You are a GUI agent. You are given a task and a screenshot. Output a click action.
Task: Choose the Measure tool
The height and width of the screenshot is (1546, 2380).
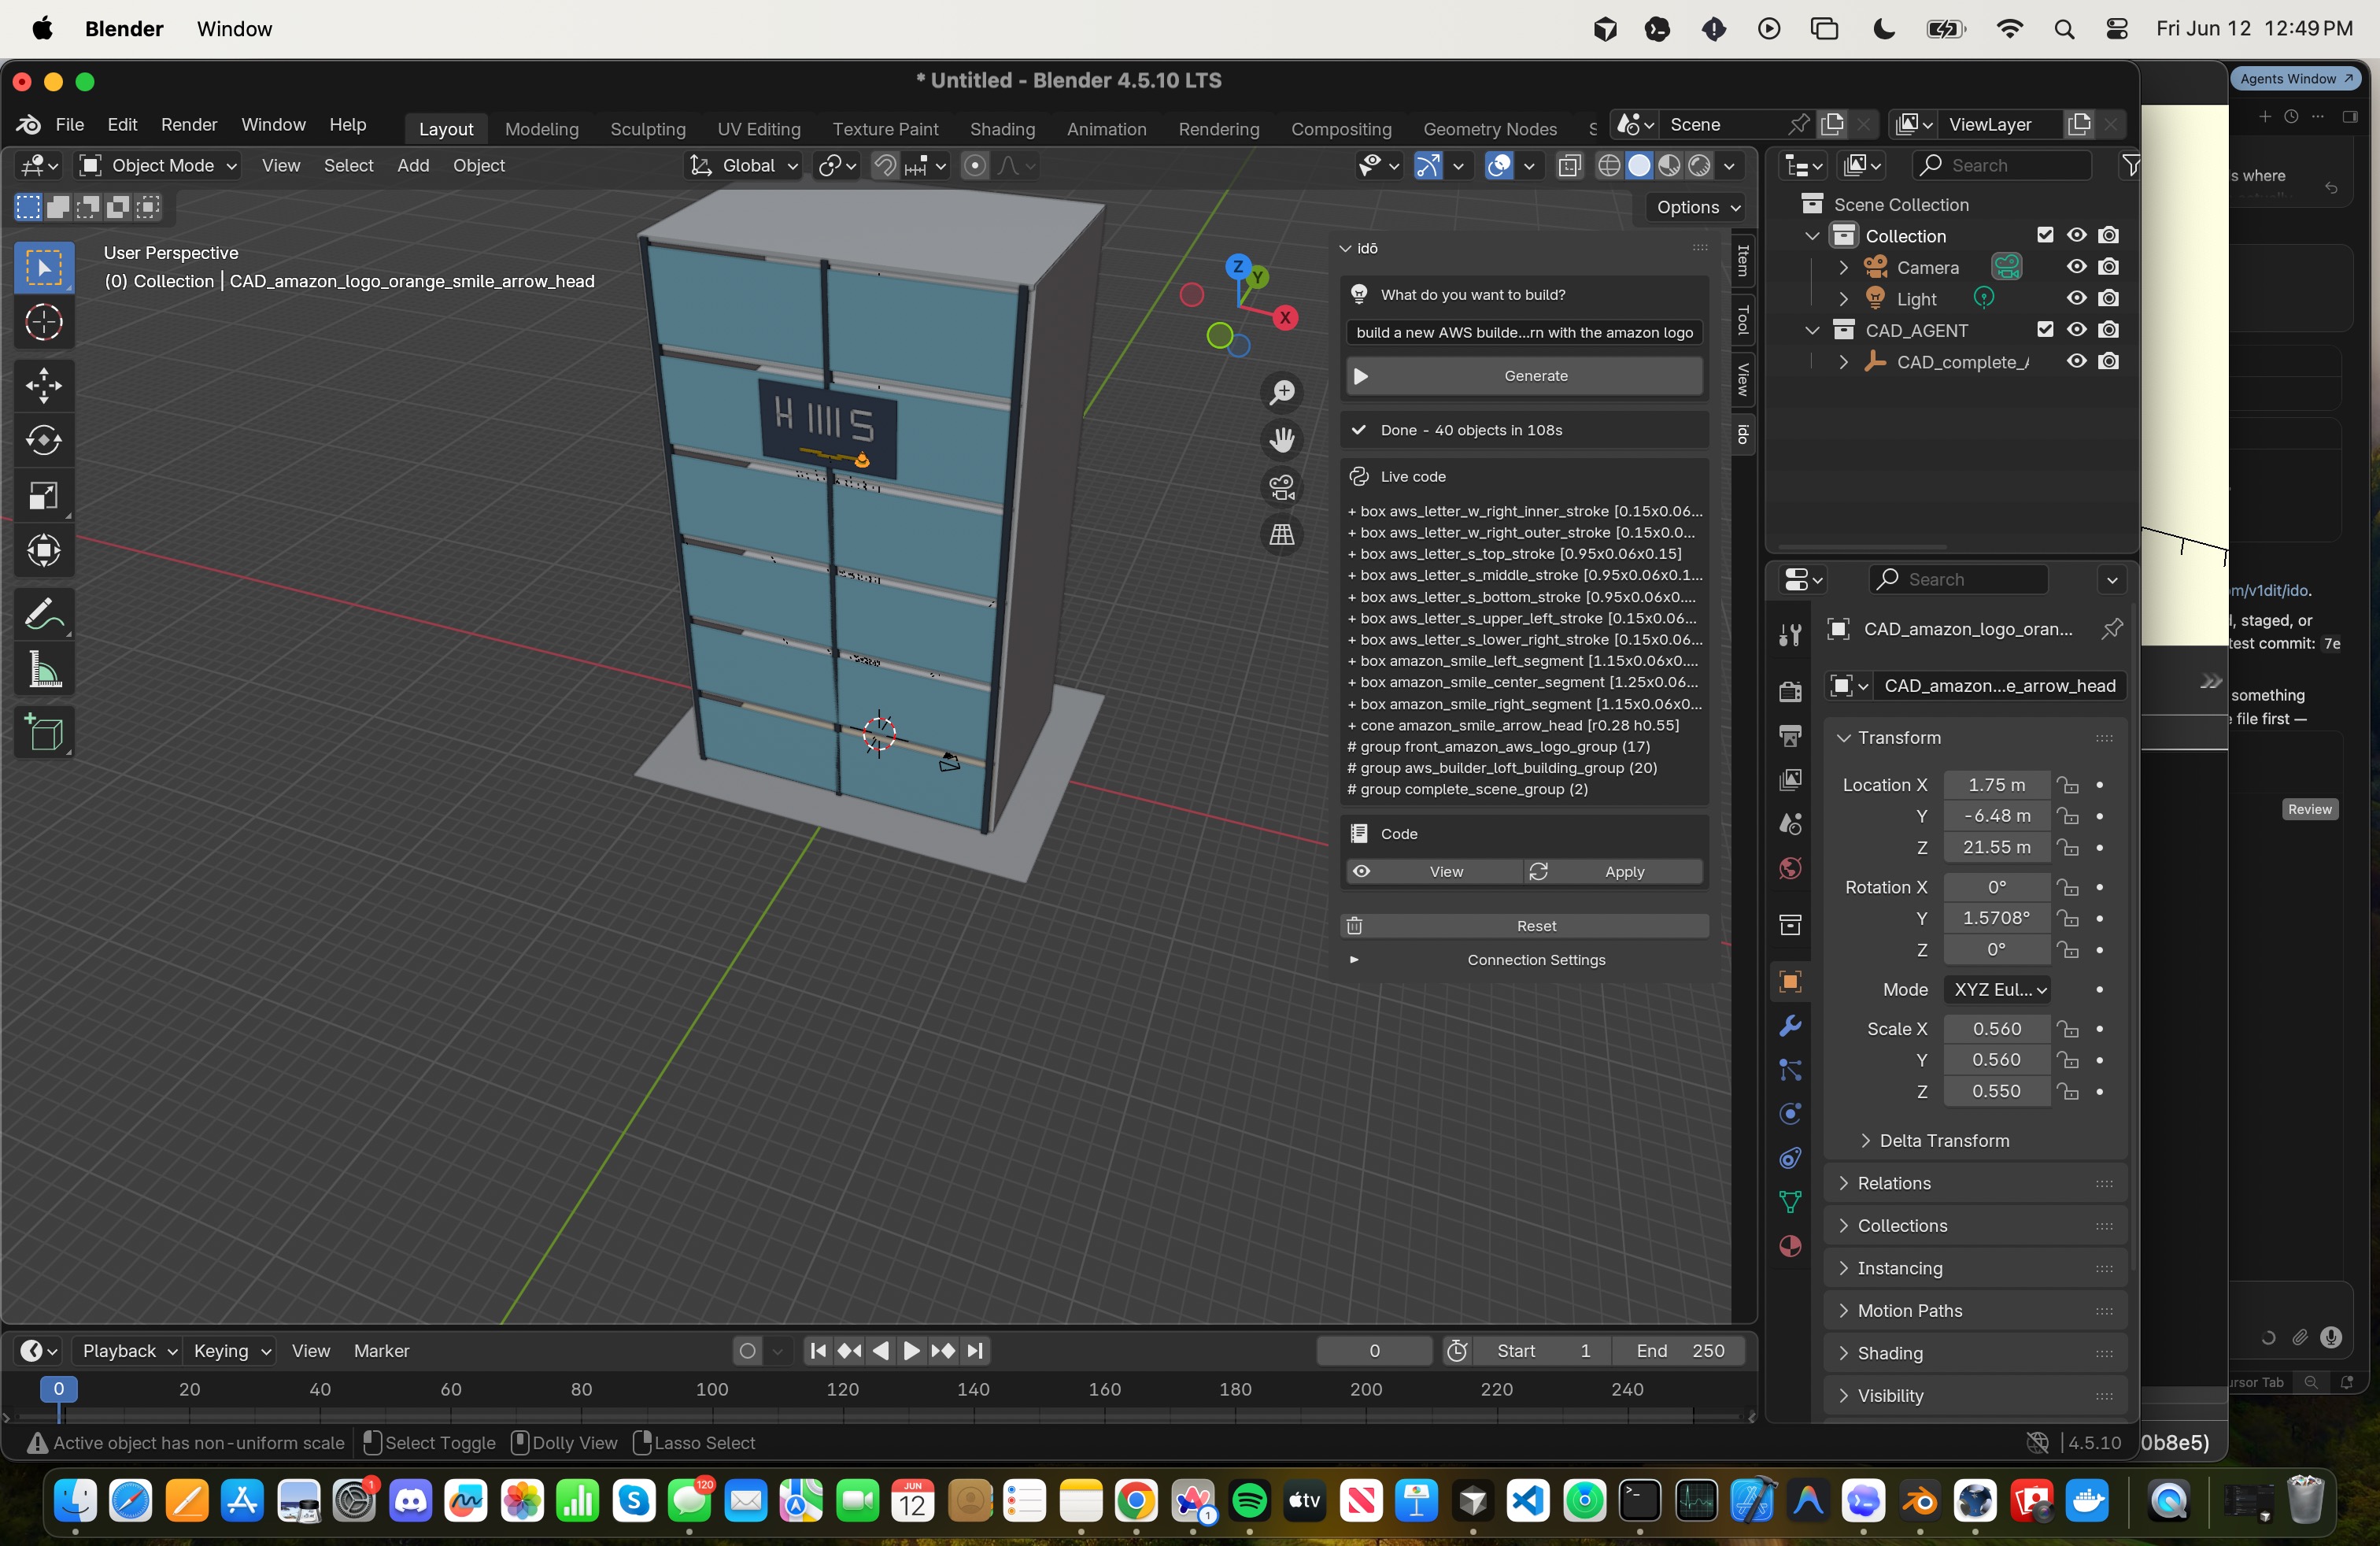[44, 669]
